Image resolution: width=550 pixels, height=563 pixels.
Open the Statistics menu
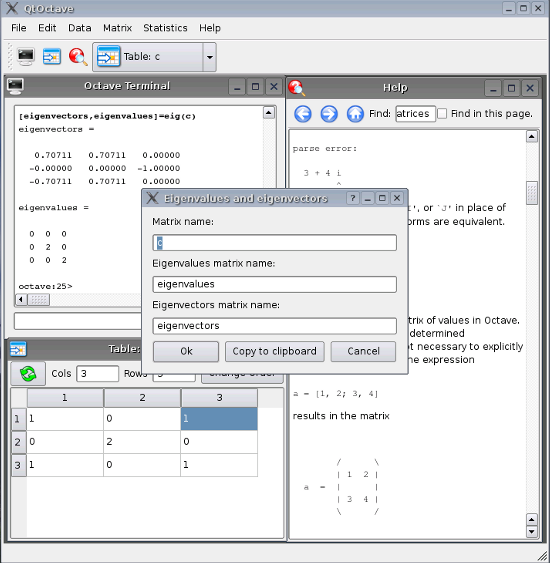[x=165, y=28]
